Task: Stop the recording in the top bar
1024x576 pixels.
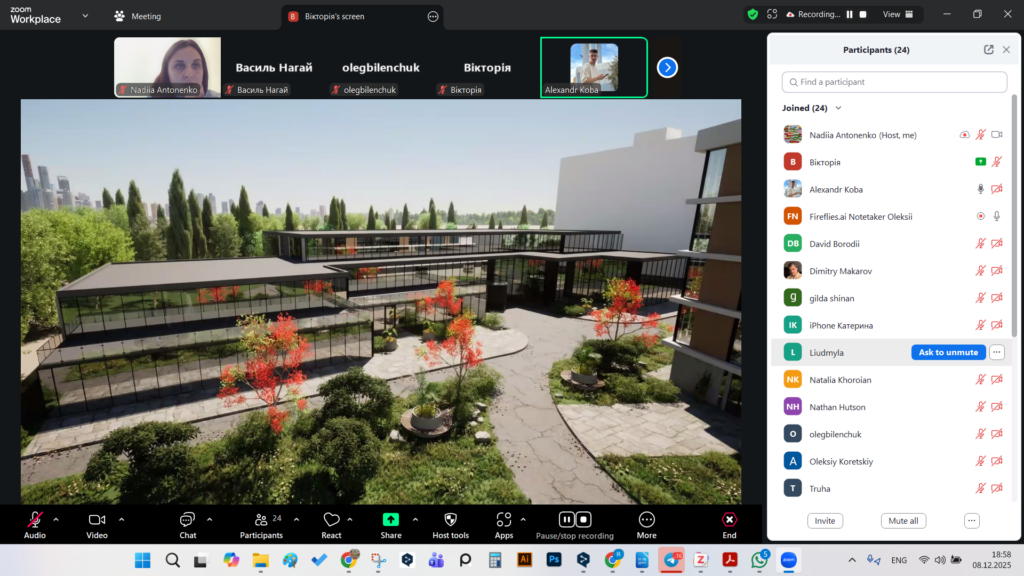Action: tap(862, 15)
